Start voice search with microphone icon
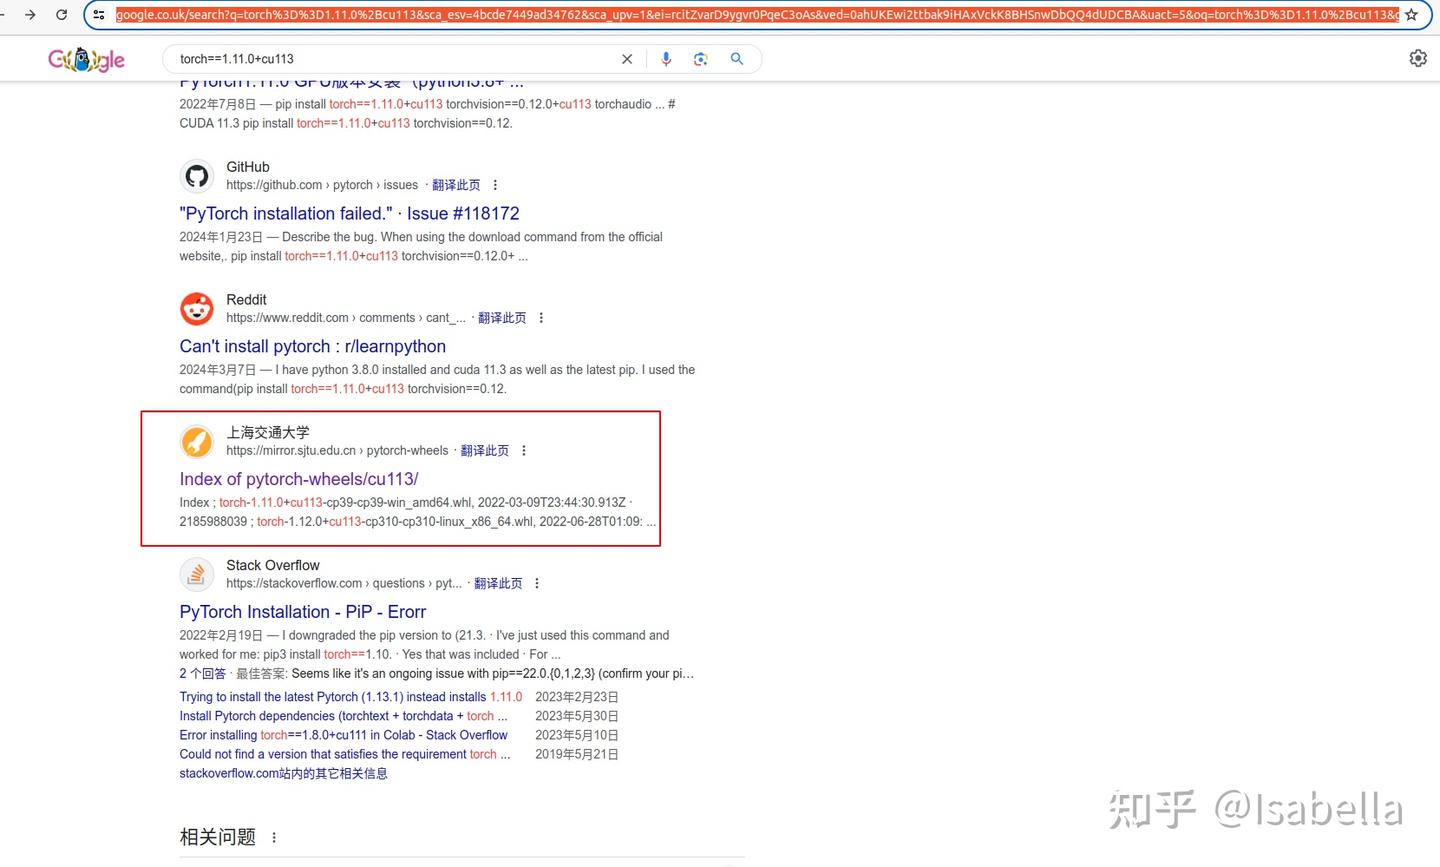This screenshot has width=1440, height=867. [x=666, y=59]
